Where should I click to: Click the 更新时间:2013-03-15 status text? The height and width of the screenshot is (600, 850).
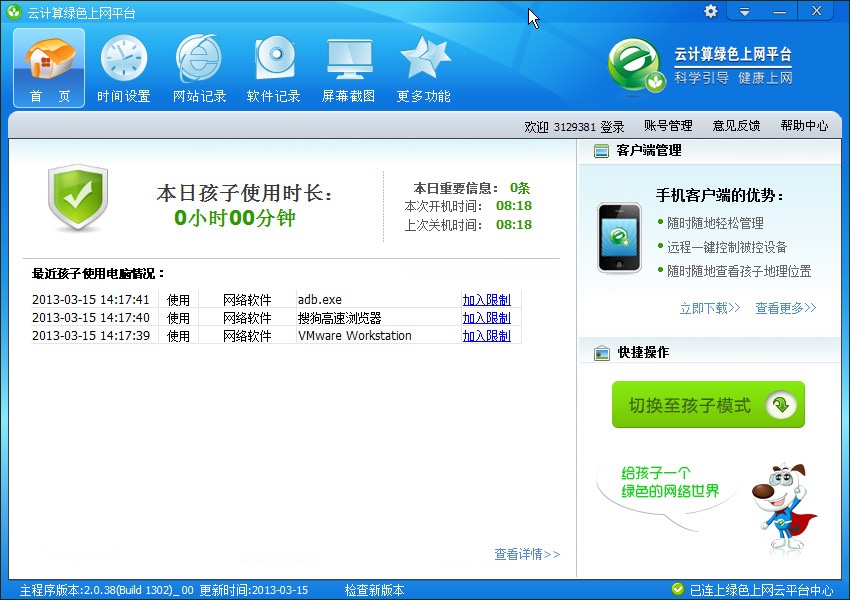tap(254, 590)
